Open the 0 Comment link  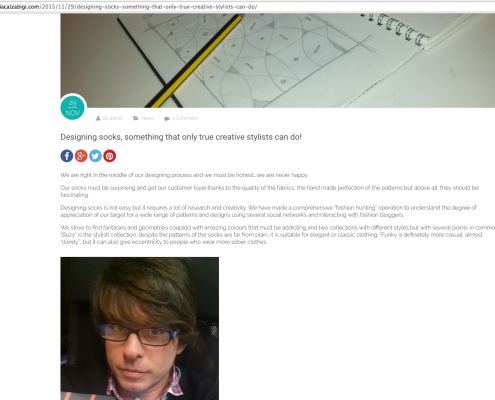185,118
